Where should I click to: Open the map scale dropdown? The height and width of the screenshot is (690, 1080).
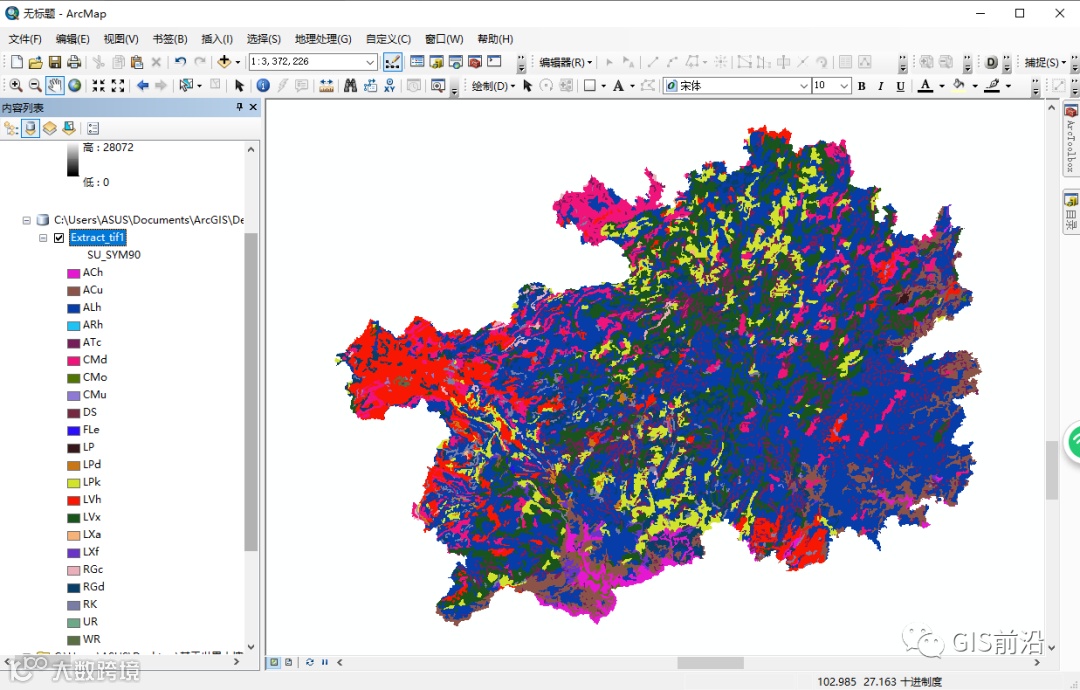coord(370,62)
